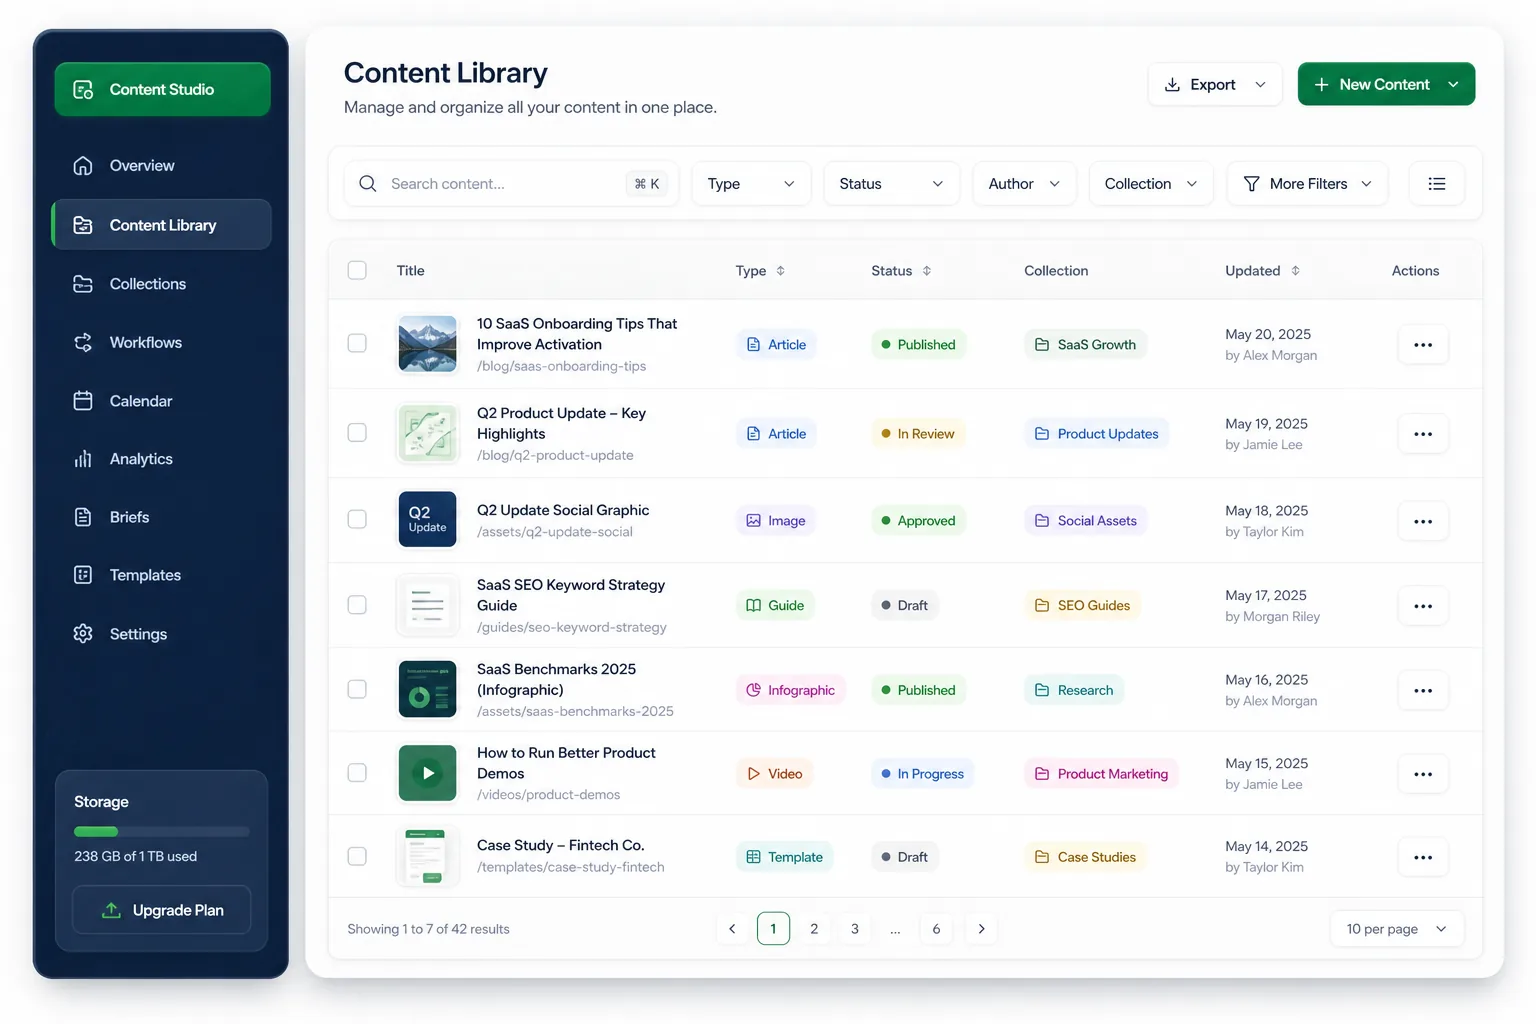Click the search magnifier icon
The width and height of the screenshot is (1536, 1024).
(x=368, y=184)
